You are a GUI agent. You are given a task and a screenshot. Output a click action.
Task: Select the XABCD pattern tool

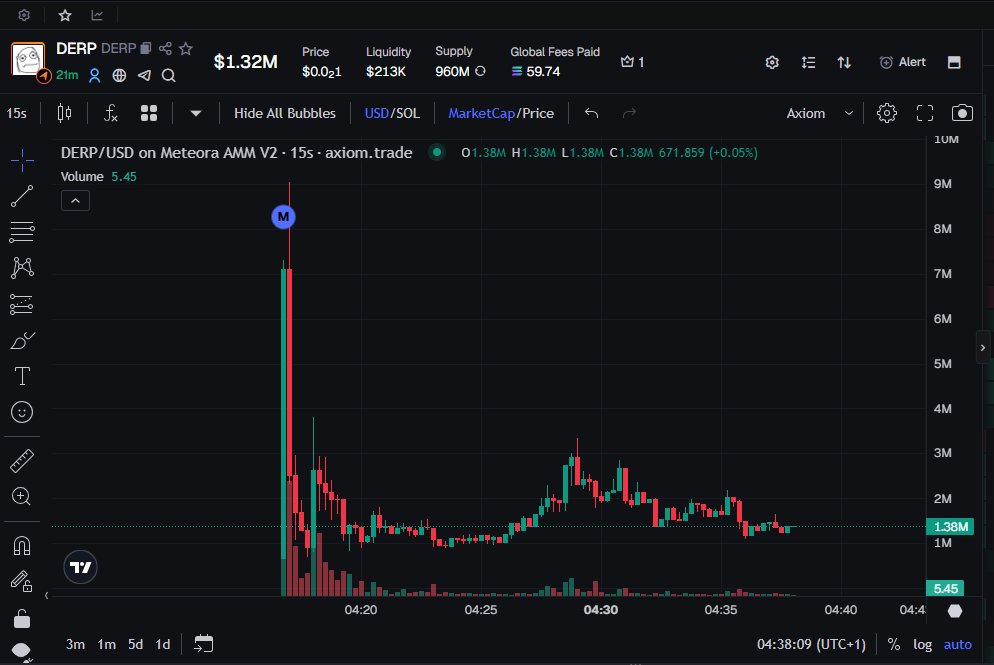22,268
